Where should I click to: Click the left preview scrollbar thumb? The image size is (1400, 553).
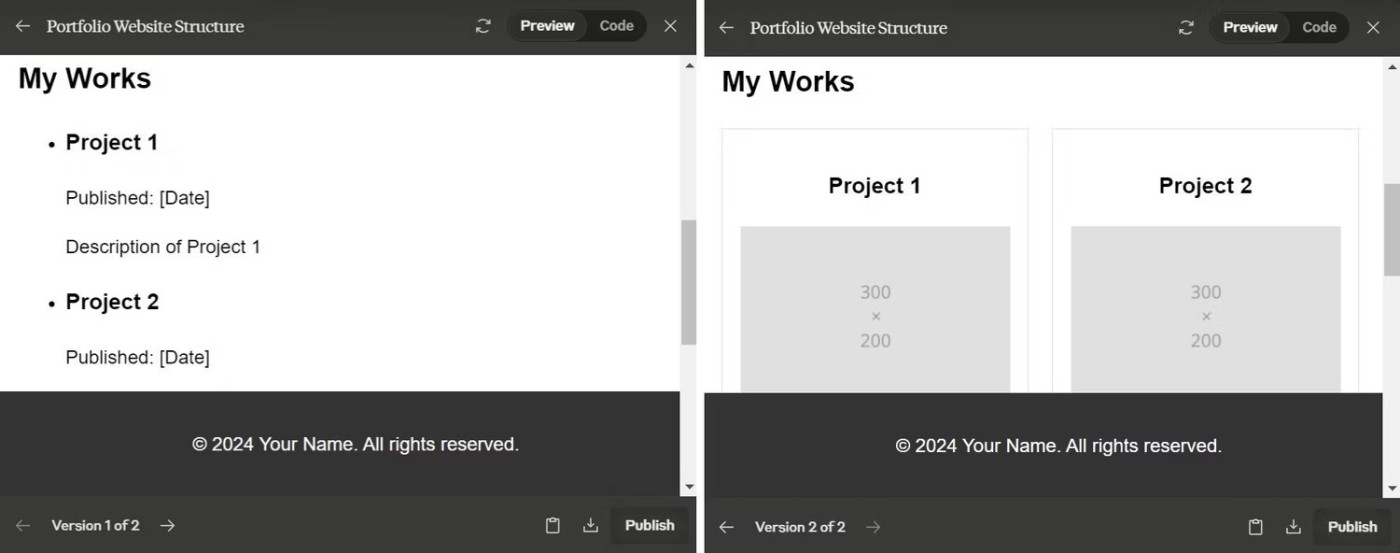point(688,282)
